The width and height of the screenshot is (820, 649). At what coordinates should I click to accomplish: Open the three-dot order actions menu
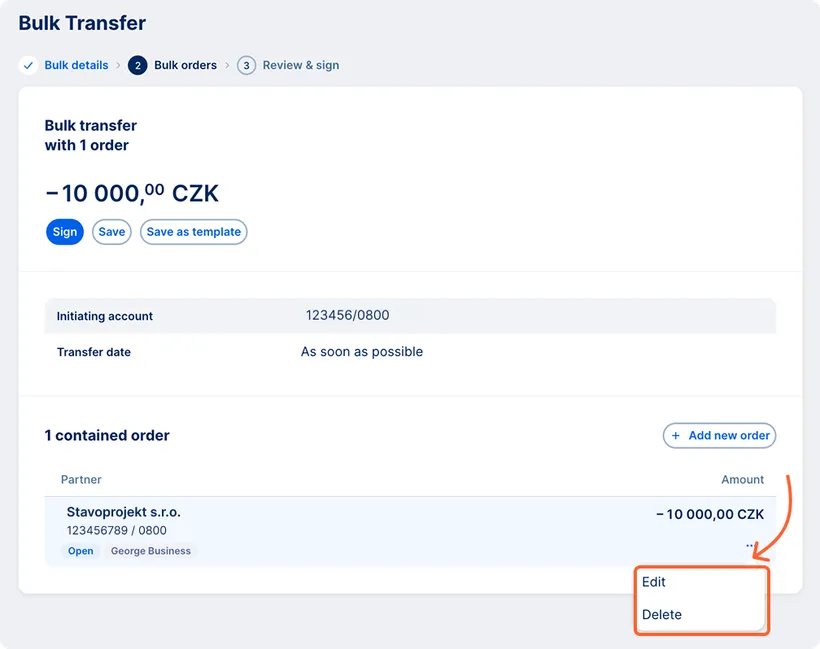749,545
